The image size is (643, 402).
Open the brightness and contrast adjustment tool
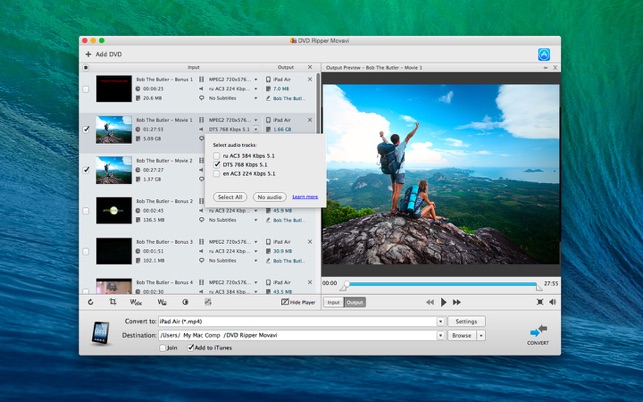pyautogui.click(x=185, y=302)
